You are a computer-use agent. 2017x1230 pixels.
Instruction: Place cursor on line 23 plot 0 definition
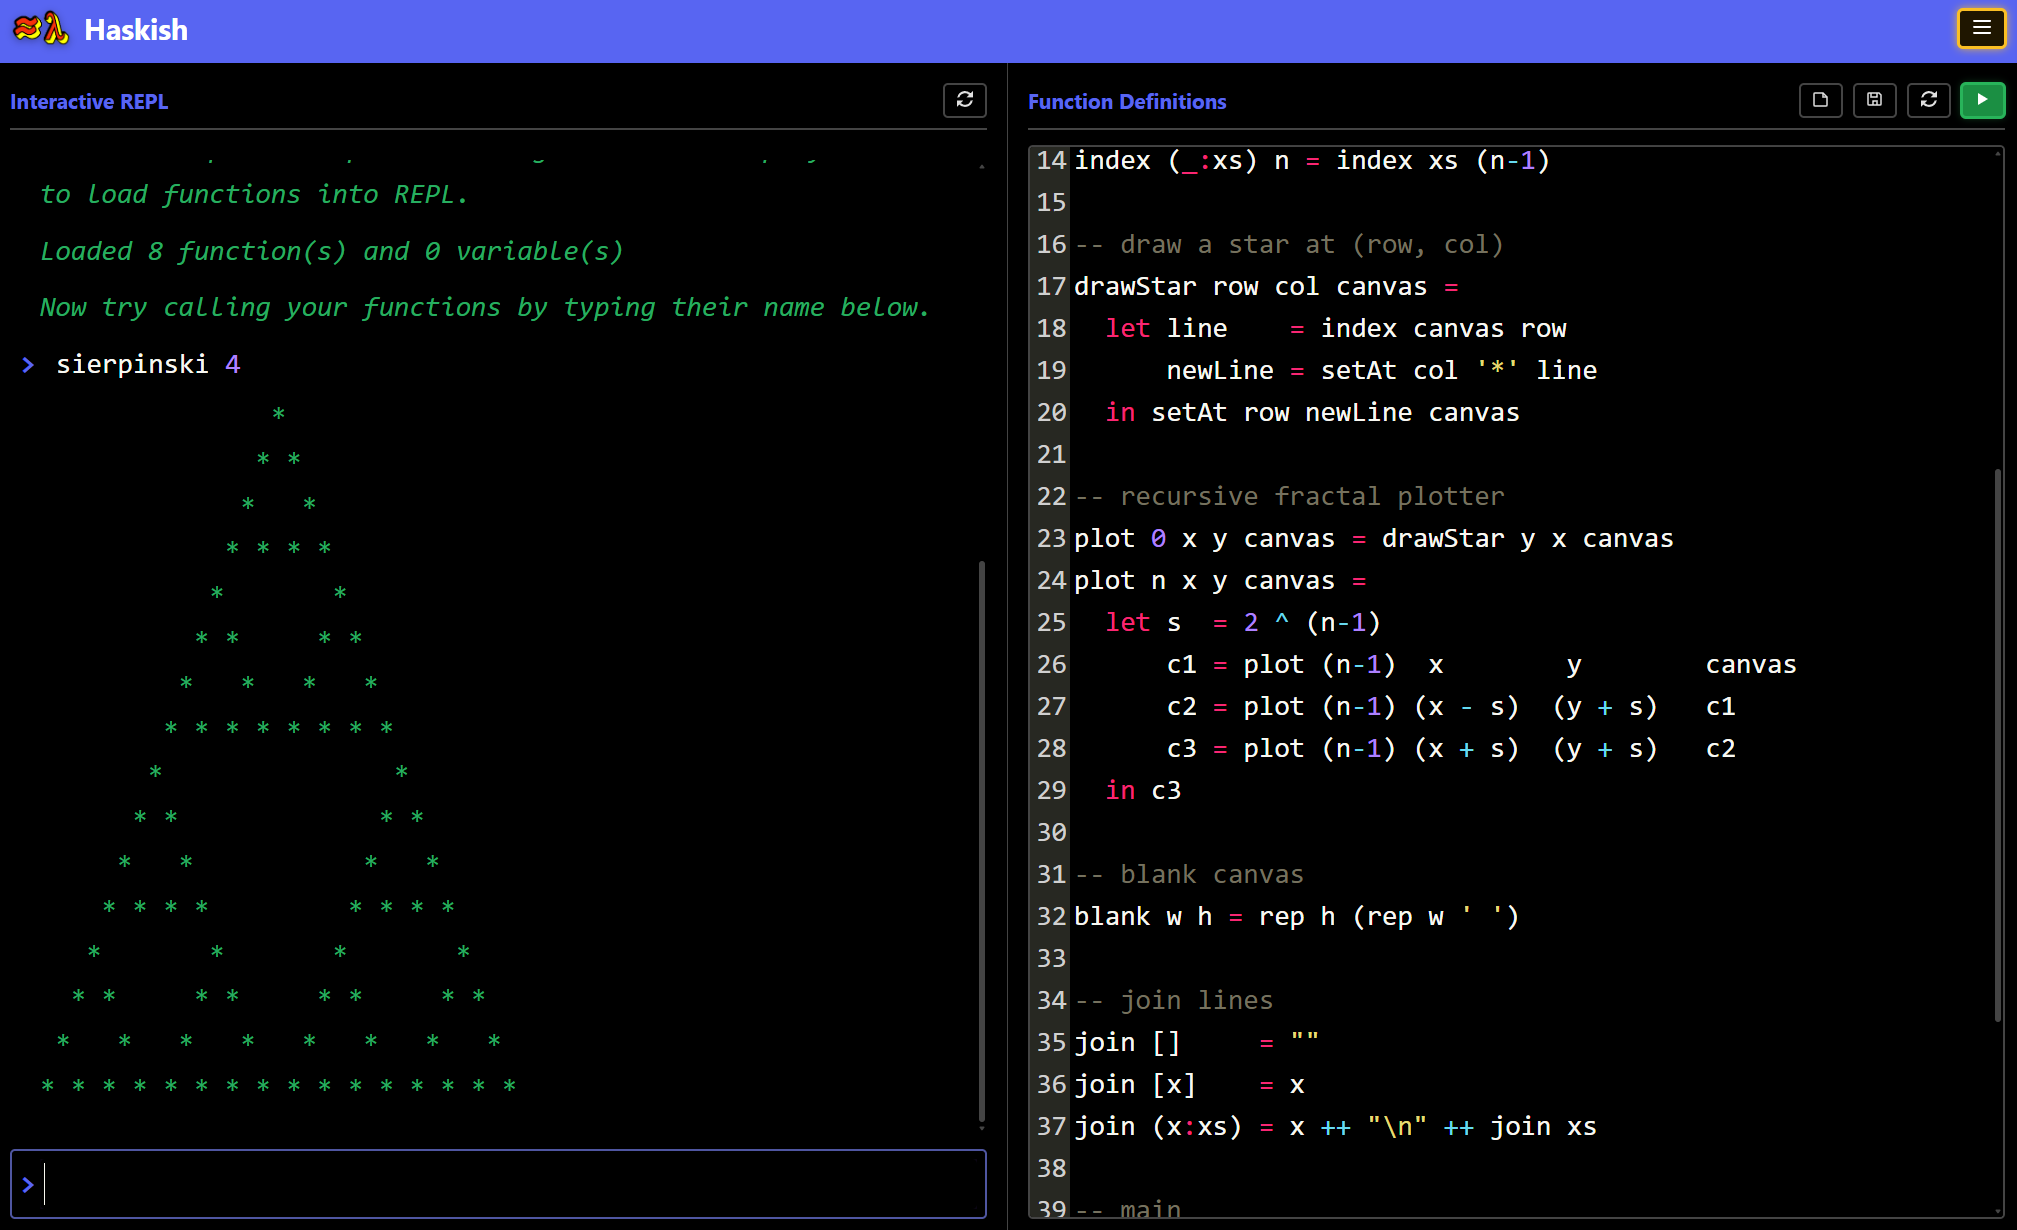[1373, 539]
